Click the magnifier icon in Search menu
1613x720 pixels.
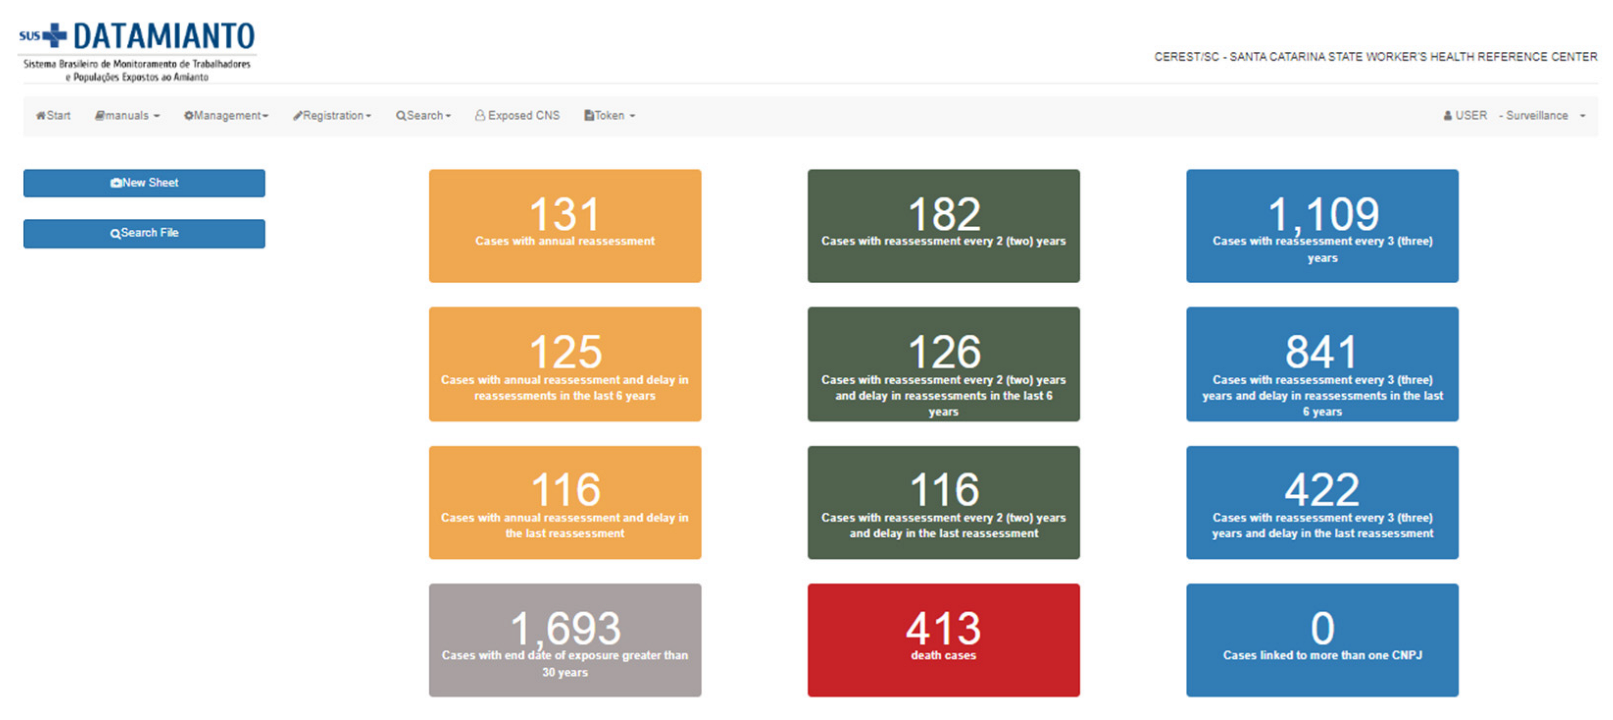coord(400,116)
